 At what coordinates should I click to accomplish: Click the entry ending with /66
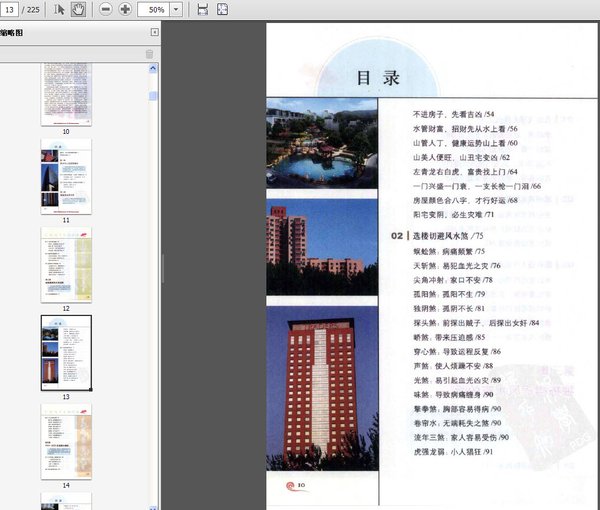(x=477, y=186)
